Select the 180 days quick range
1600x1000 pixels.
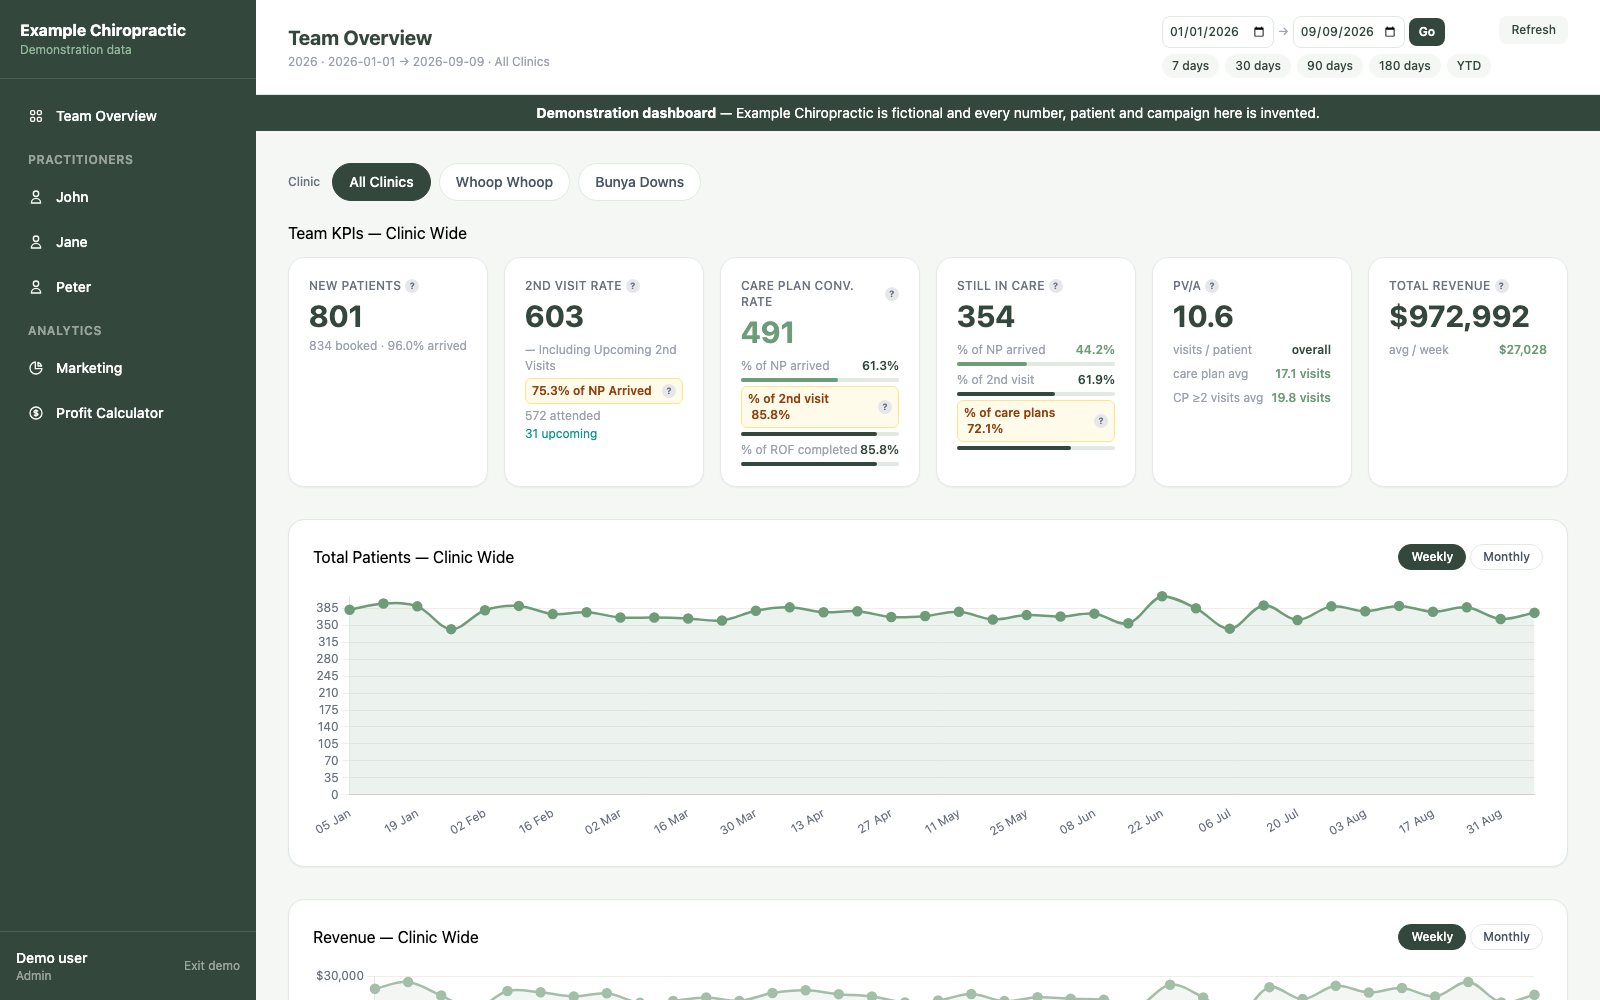pos(1404,66)
